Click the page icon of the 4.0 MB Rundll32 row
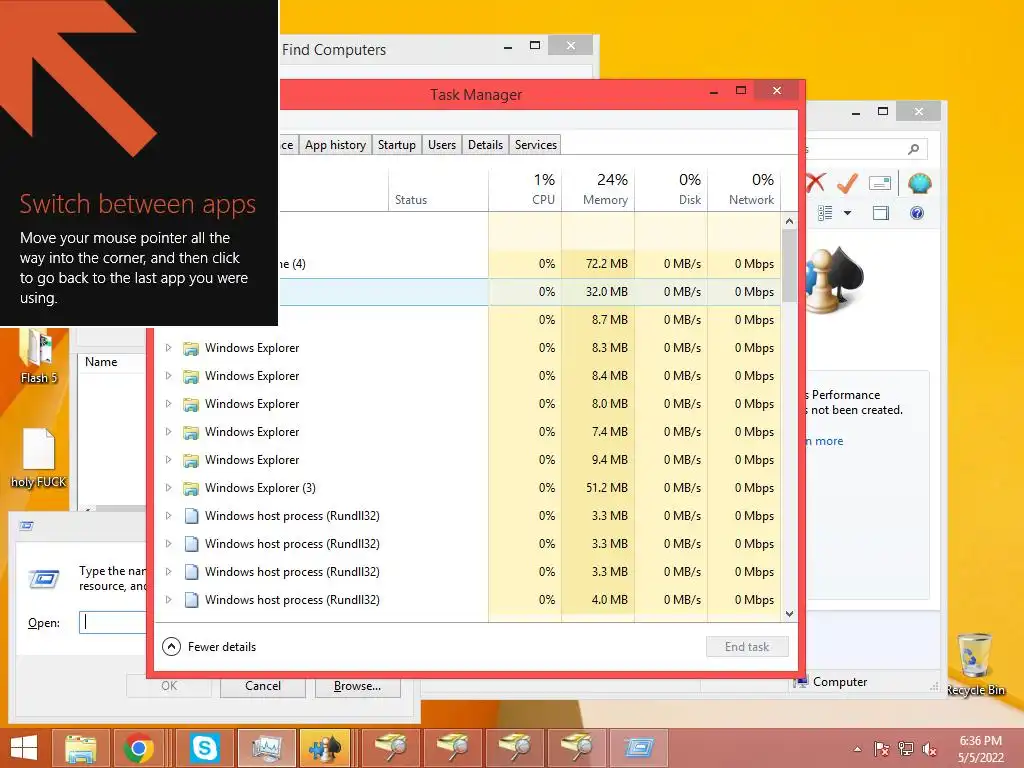This screenshot has width=1024, height=768. [191, 600]
